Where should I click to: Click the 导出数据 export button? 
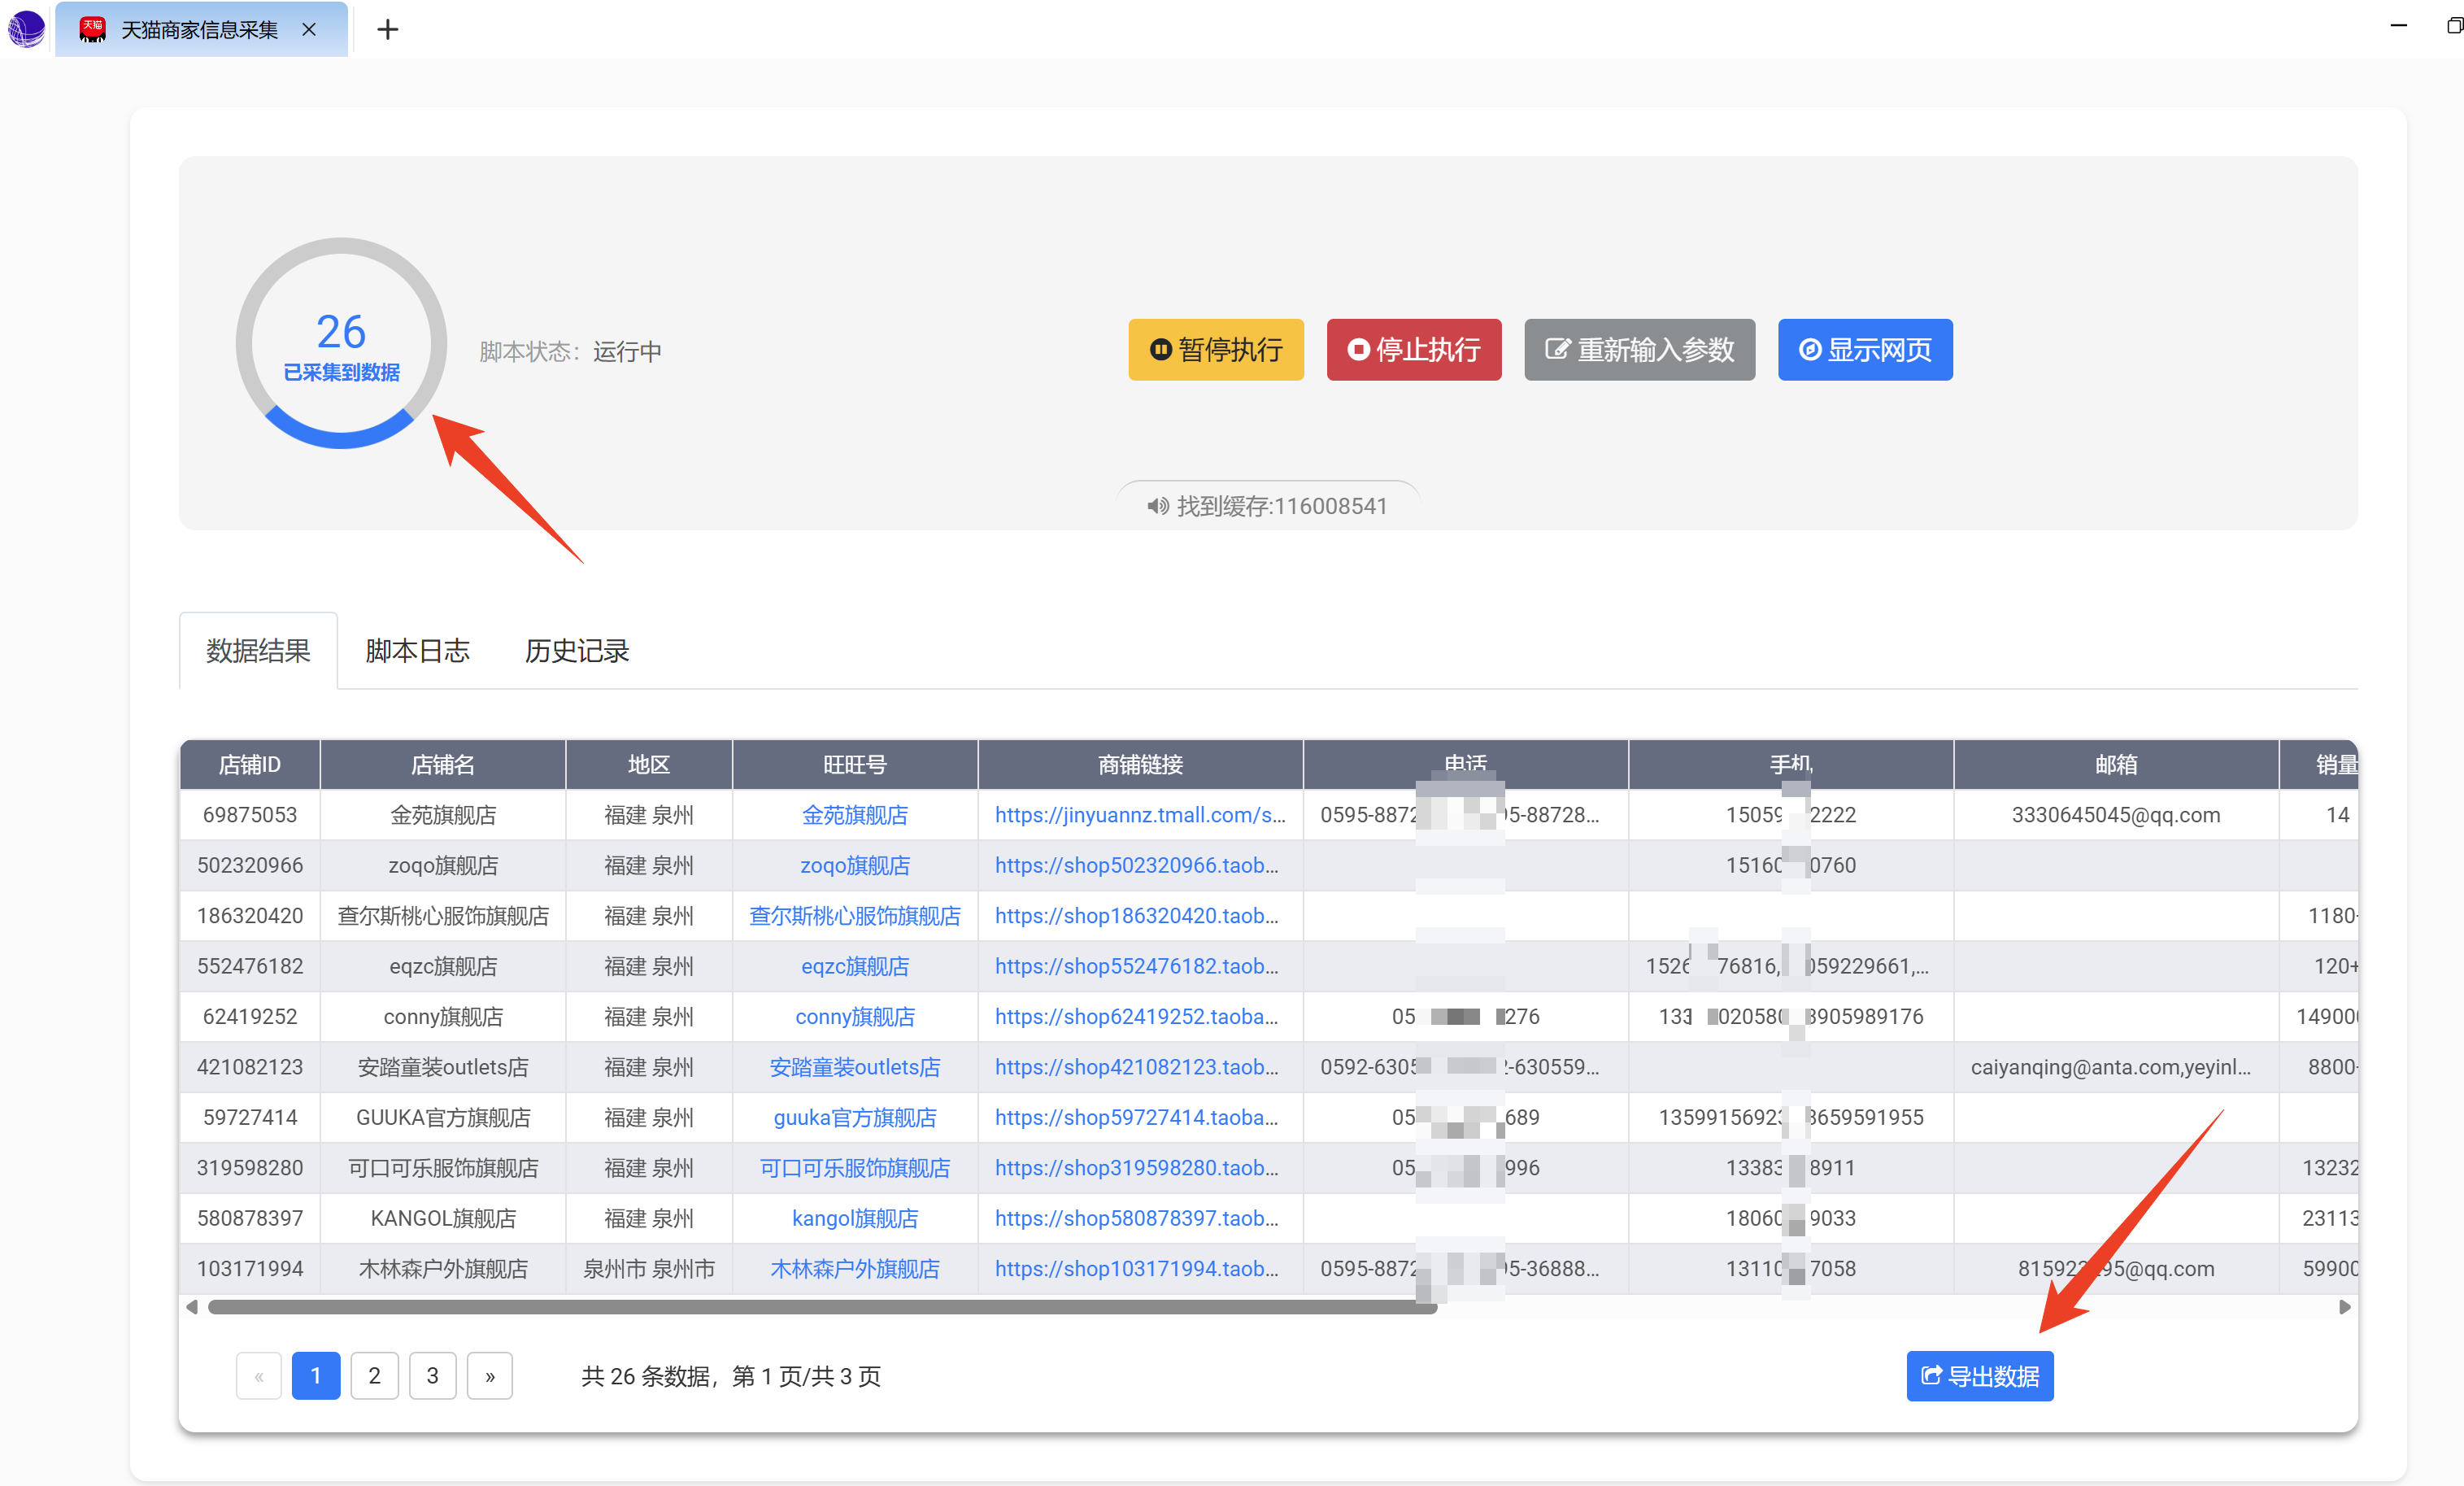click(x=1980, y=1376)
